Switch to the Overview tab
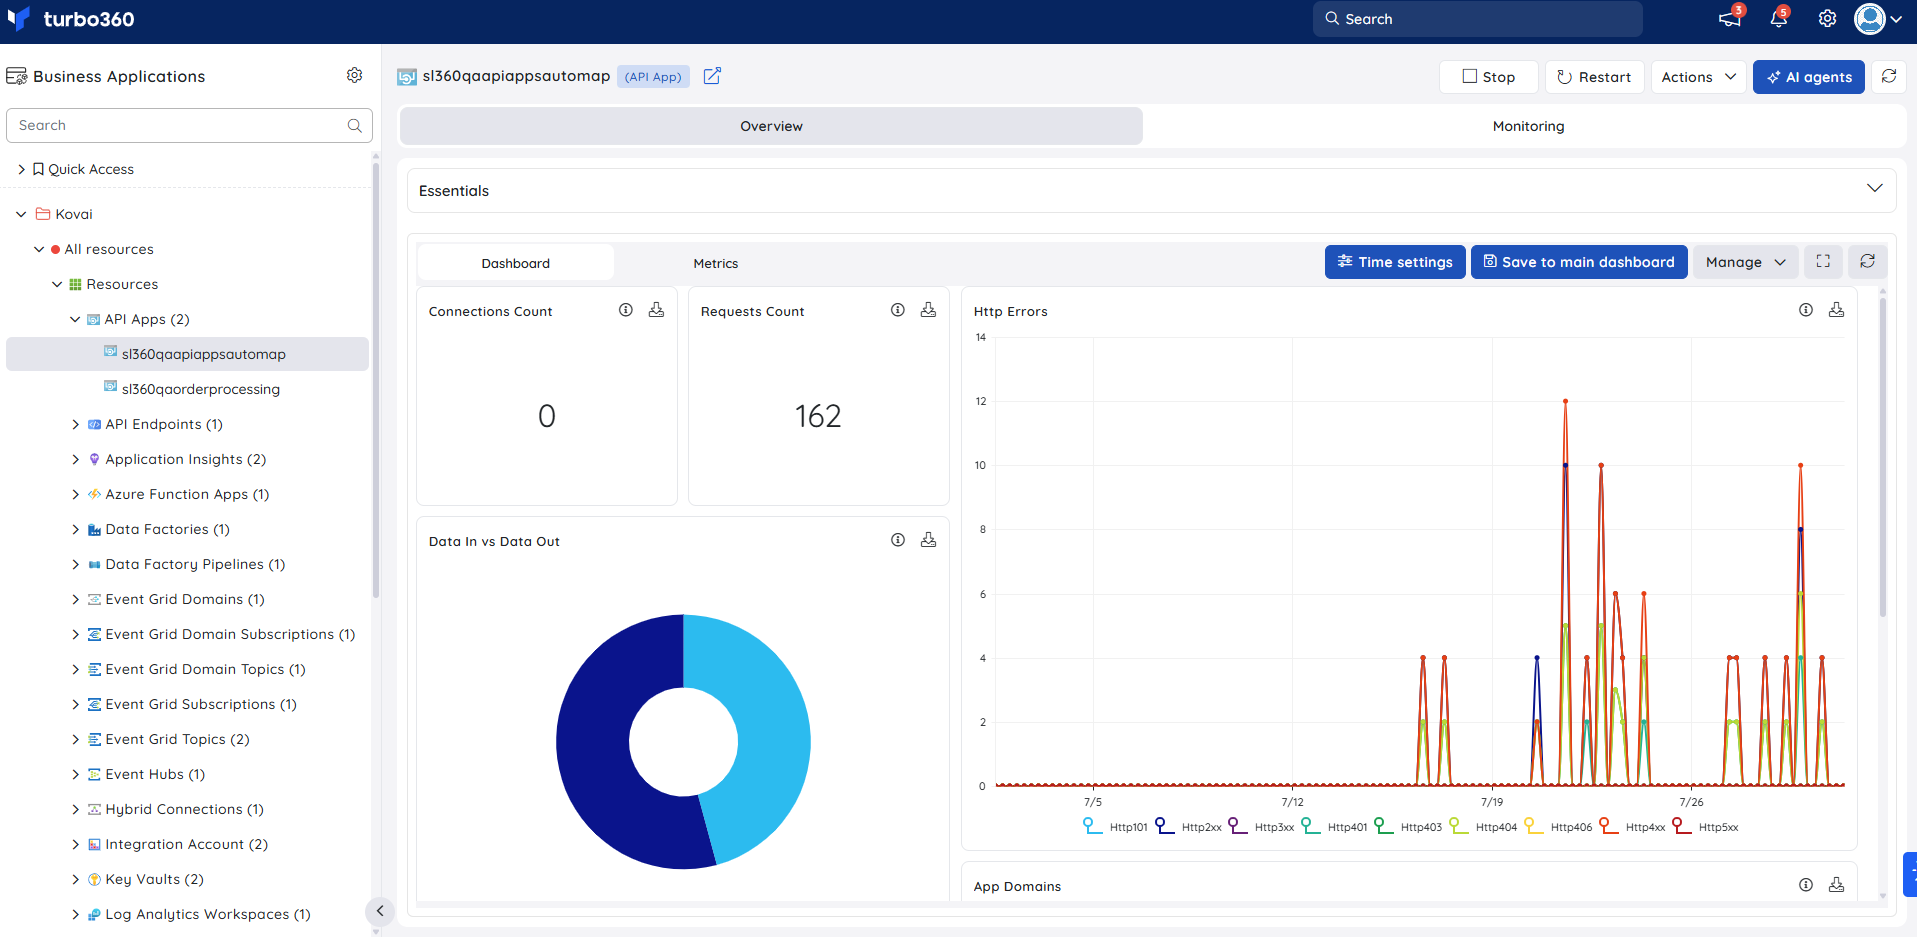 (x=771, y=126)
